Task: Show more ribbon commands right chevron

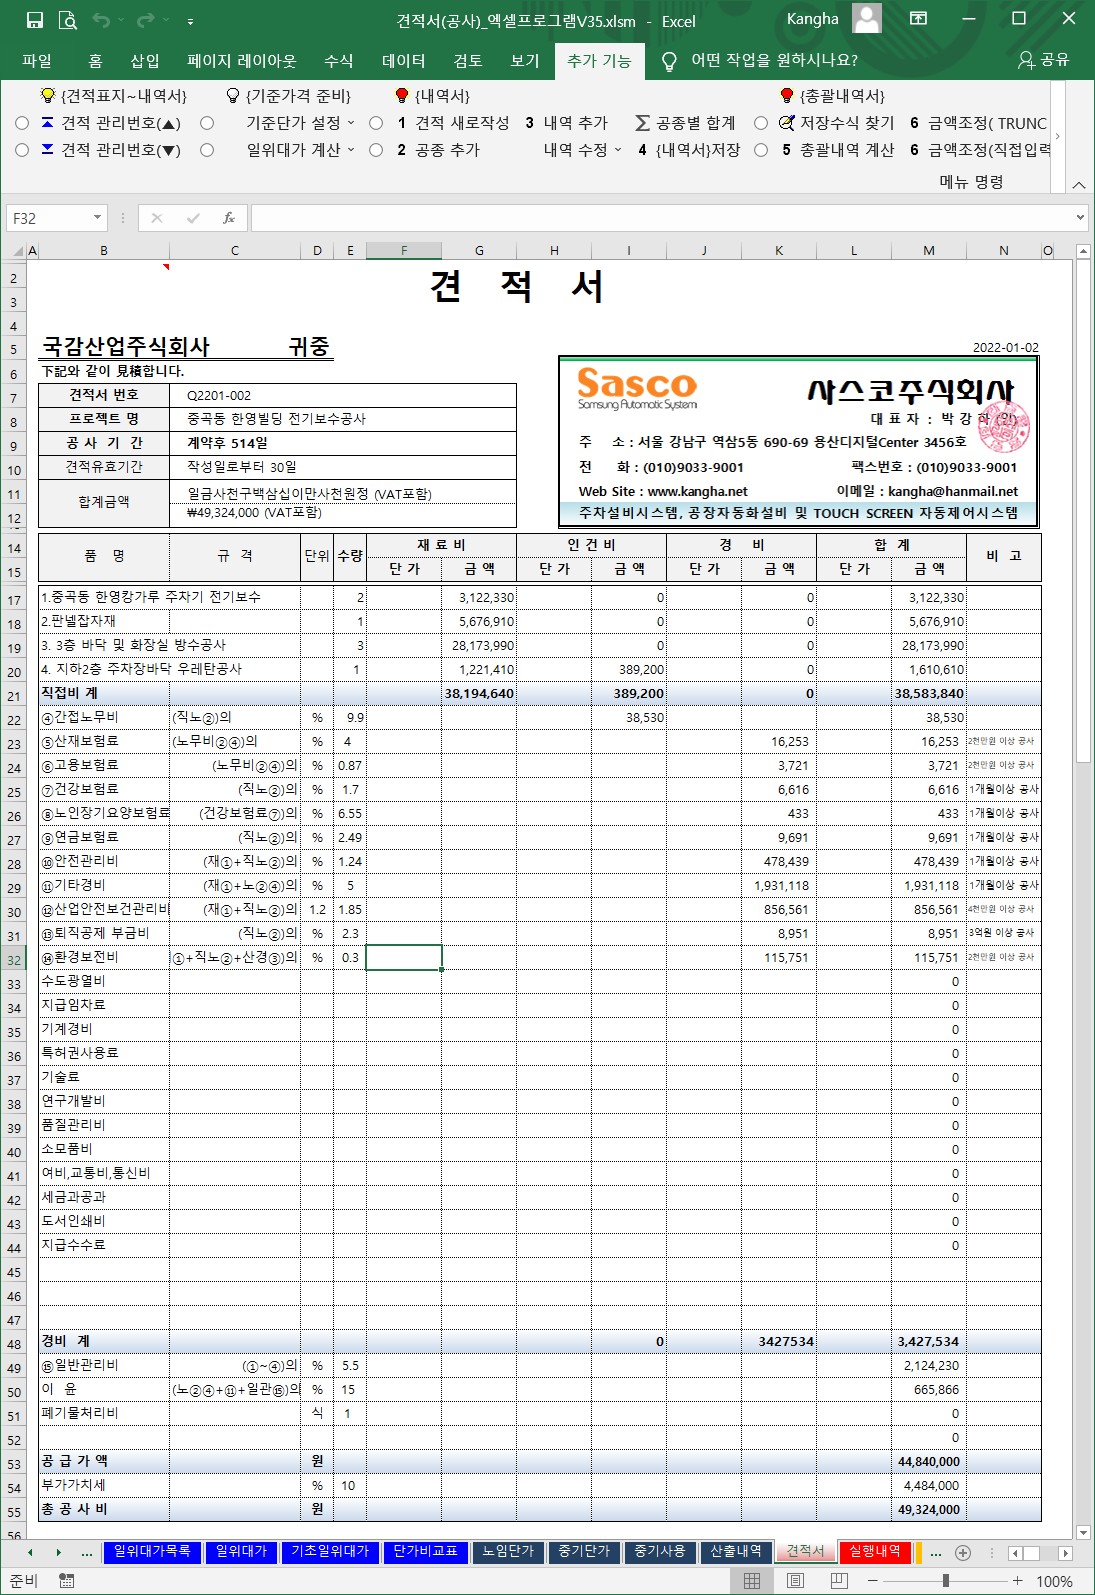Action: coord(1058,136)
